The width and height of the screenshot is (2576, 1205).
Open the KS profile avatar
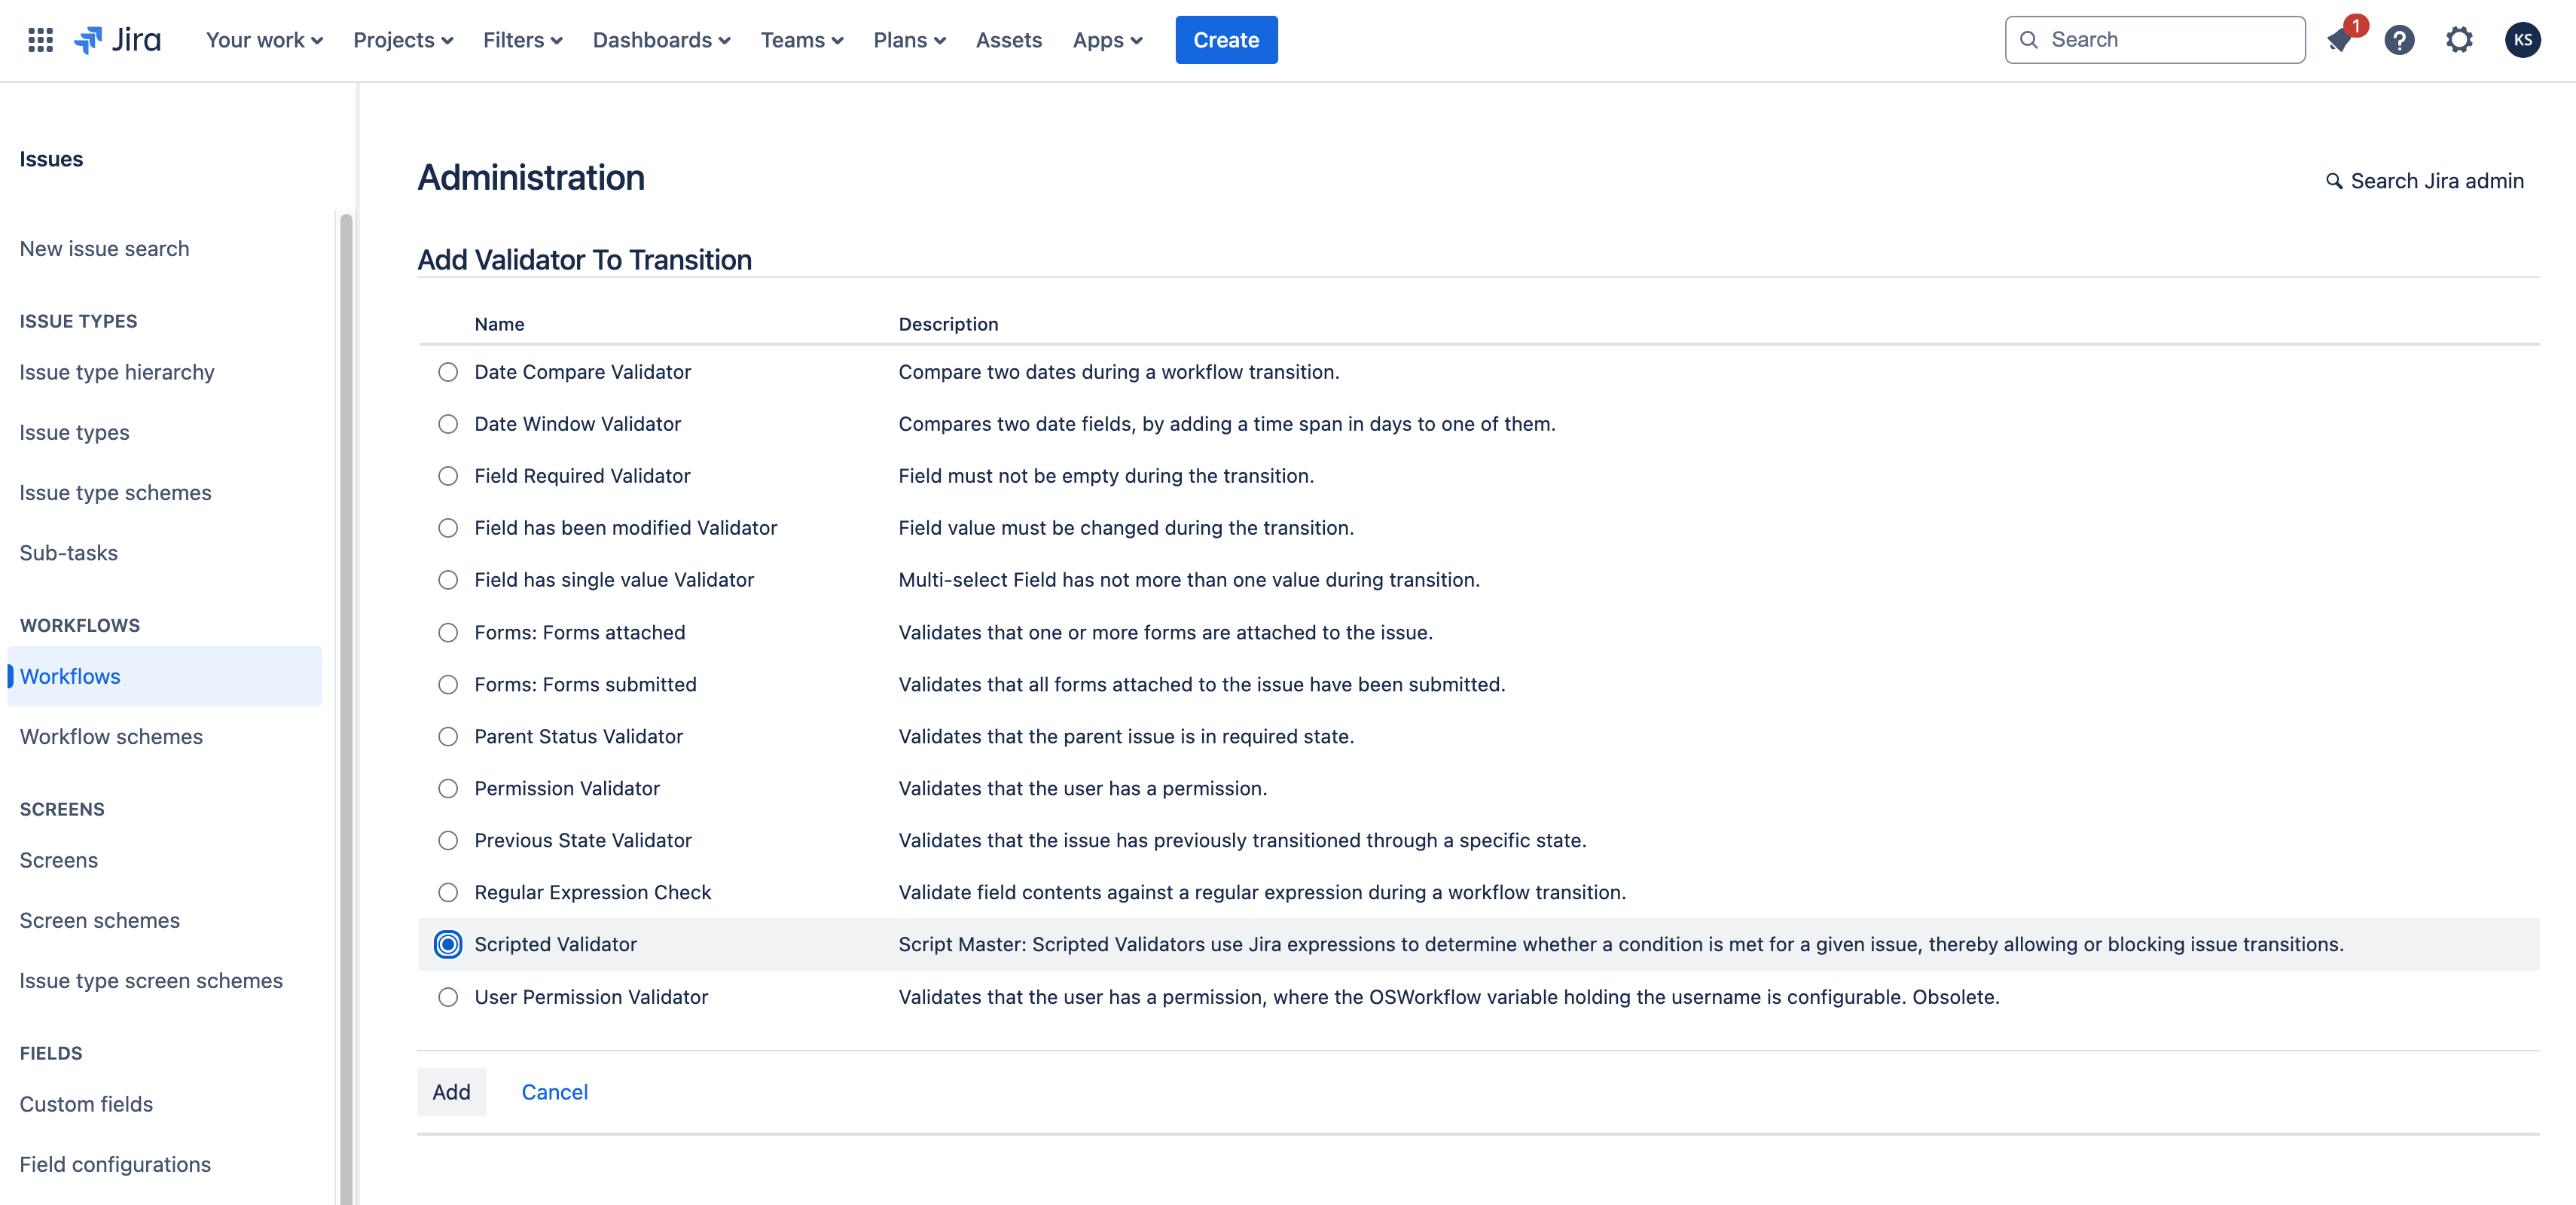[2522, 40]
